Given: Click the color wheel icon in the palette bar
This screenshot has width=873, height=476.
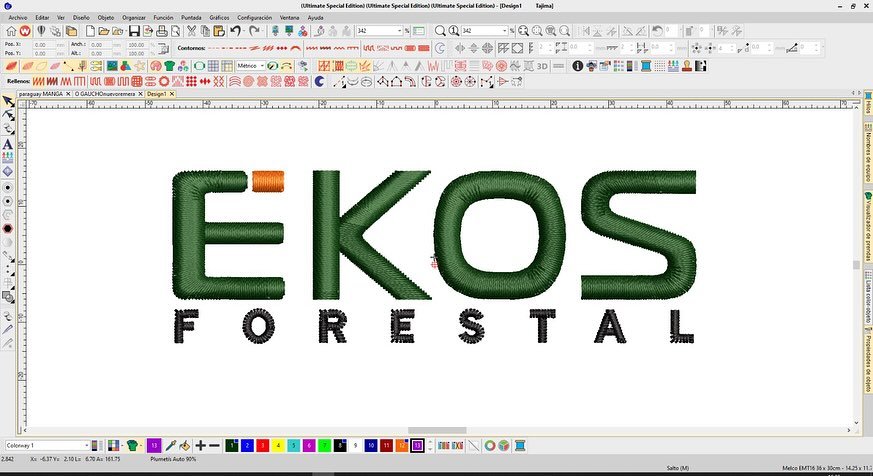Looking at the screenshot, I should 490,445.
